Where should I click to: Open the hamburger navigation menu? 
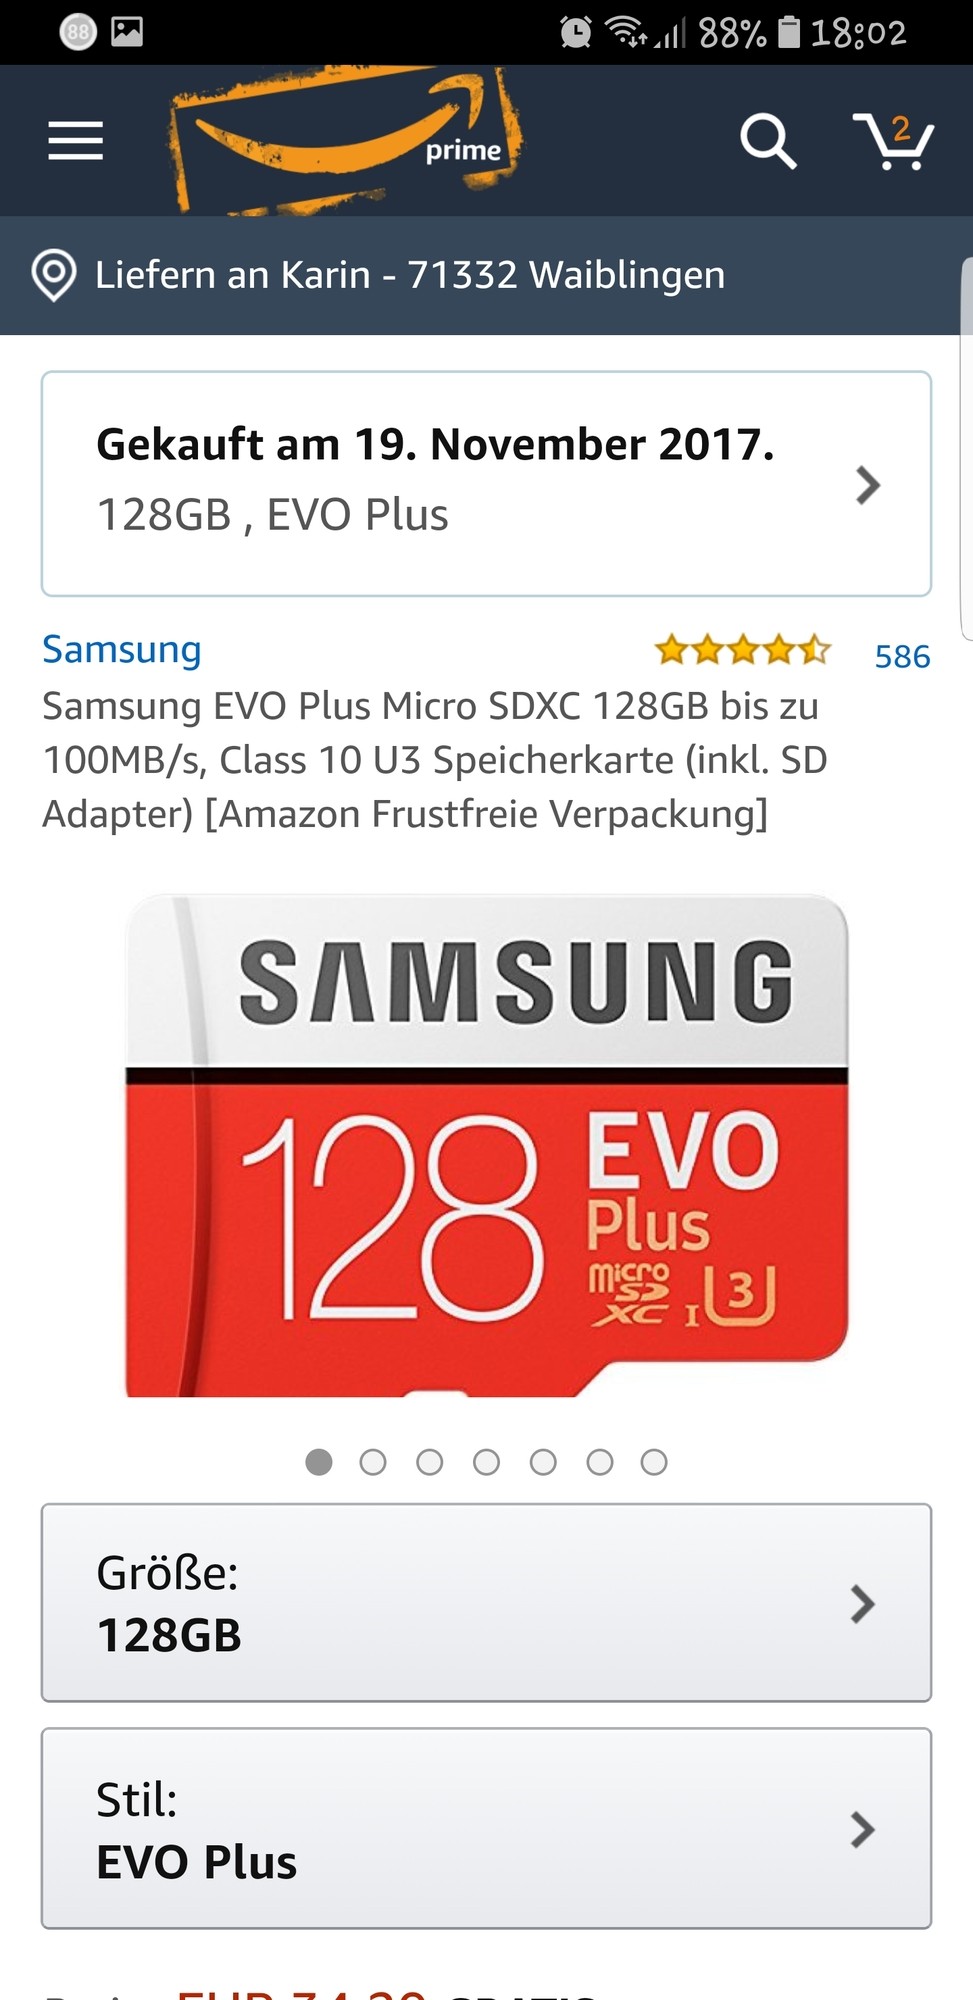pyautogui.click(x=76, y=141)
